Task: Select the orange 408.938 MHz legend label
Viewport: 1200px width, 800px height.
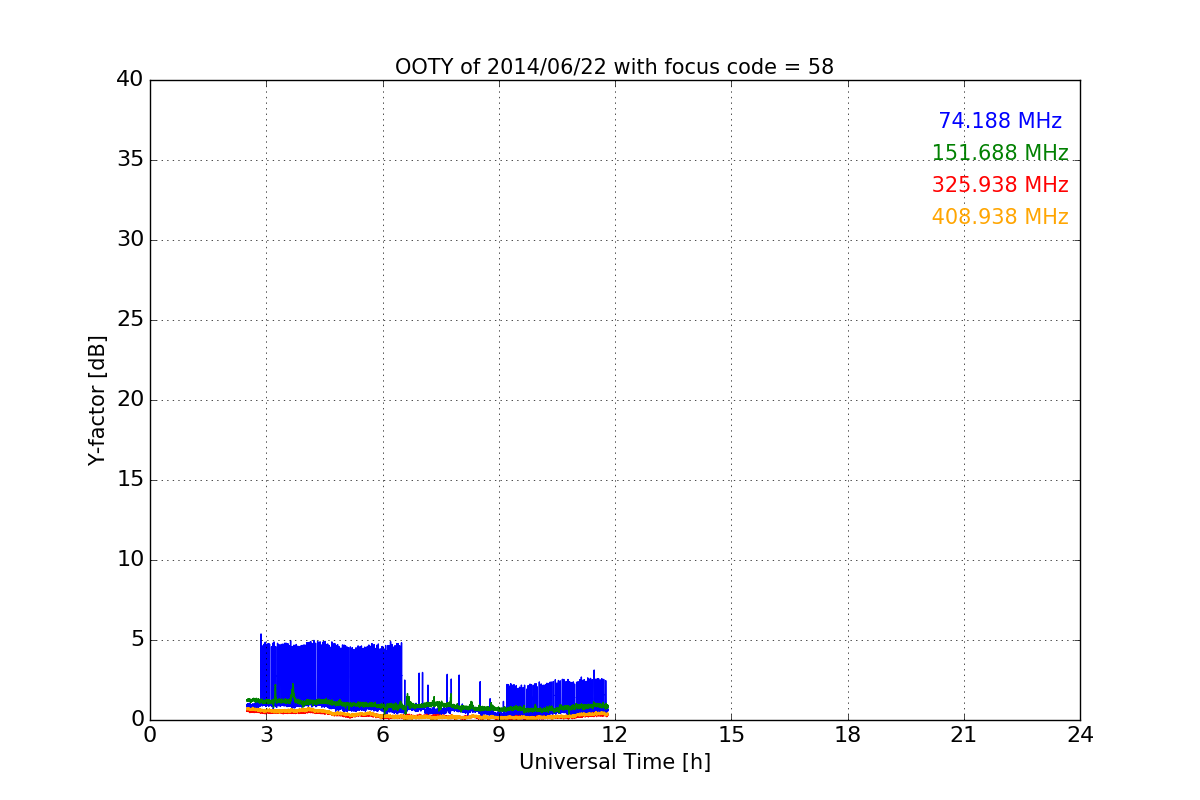Action: click(1000, 217)
